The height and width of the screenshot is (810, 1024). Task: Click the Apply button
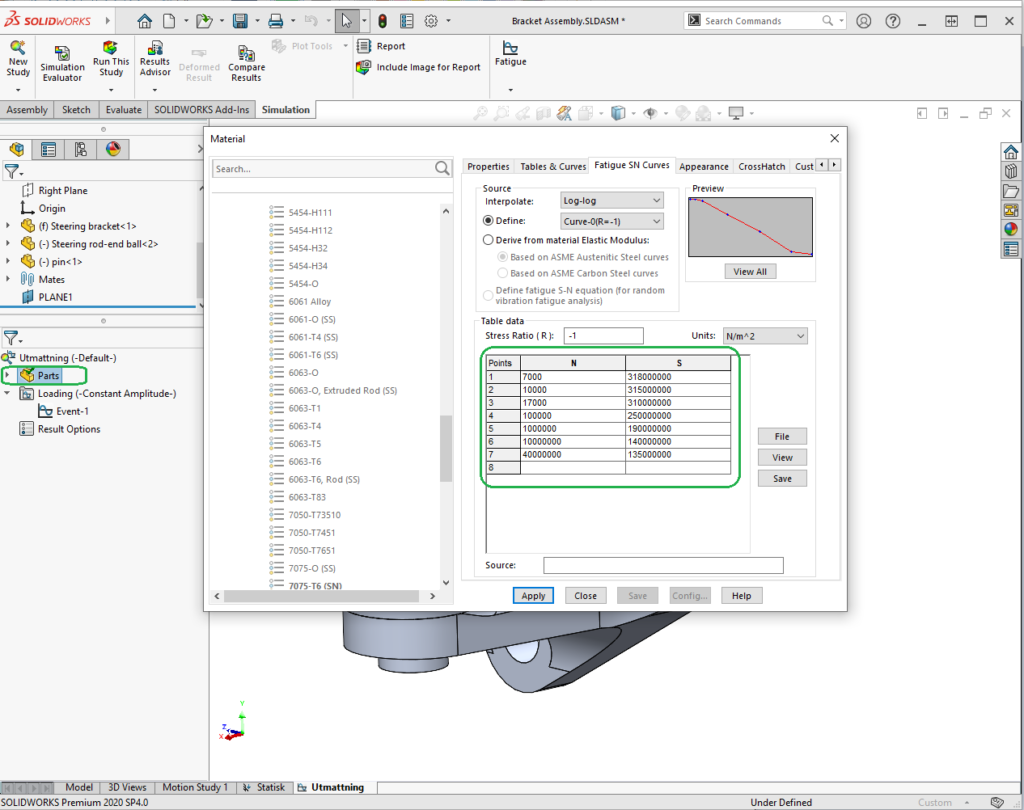(x=533, y=596)
